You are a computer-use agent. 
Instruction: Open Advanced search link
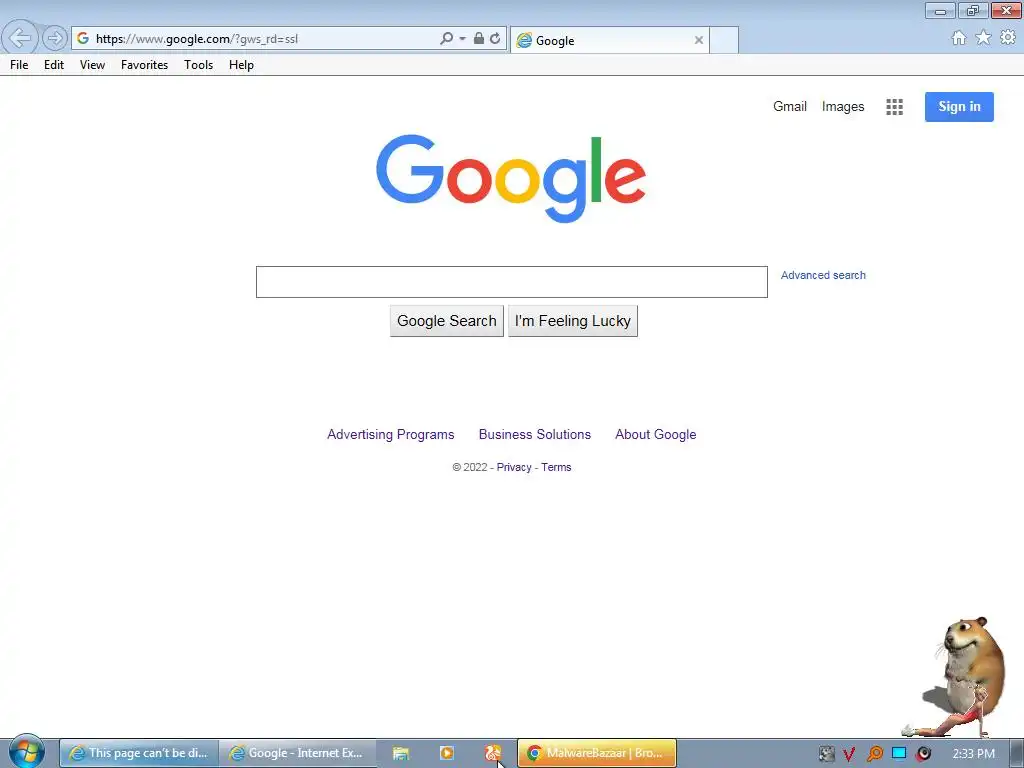823,275
